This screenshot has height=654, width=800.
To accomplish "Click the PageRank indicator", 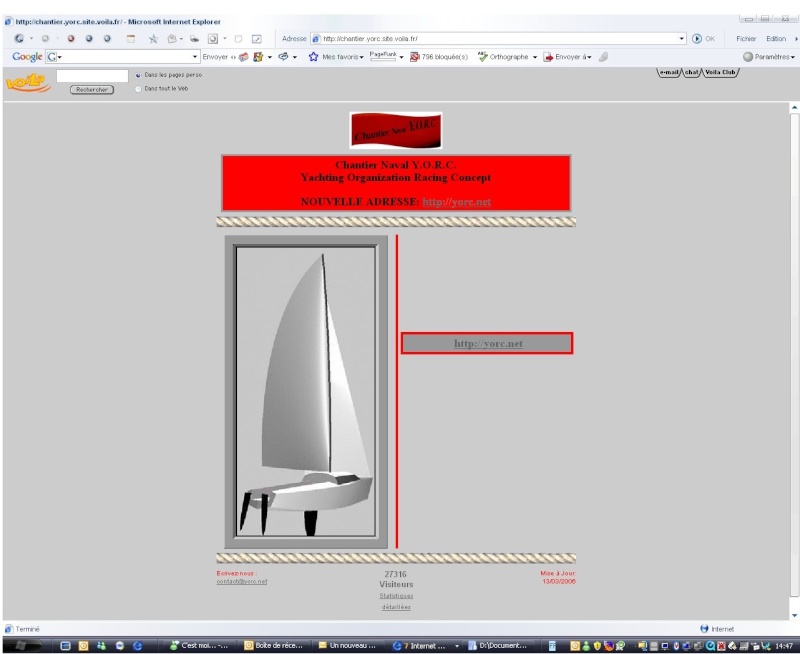I will click(x=383, y=56).
